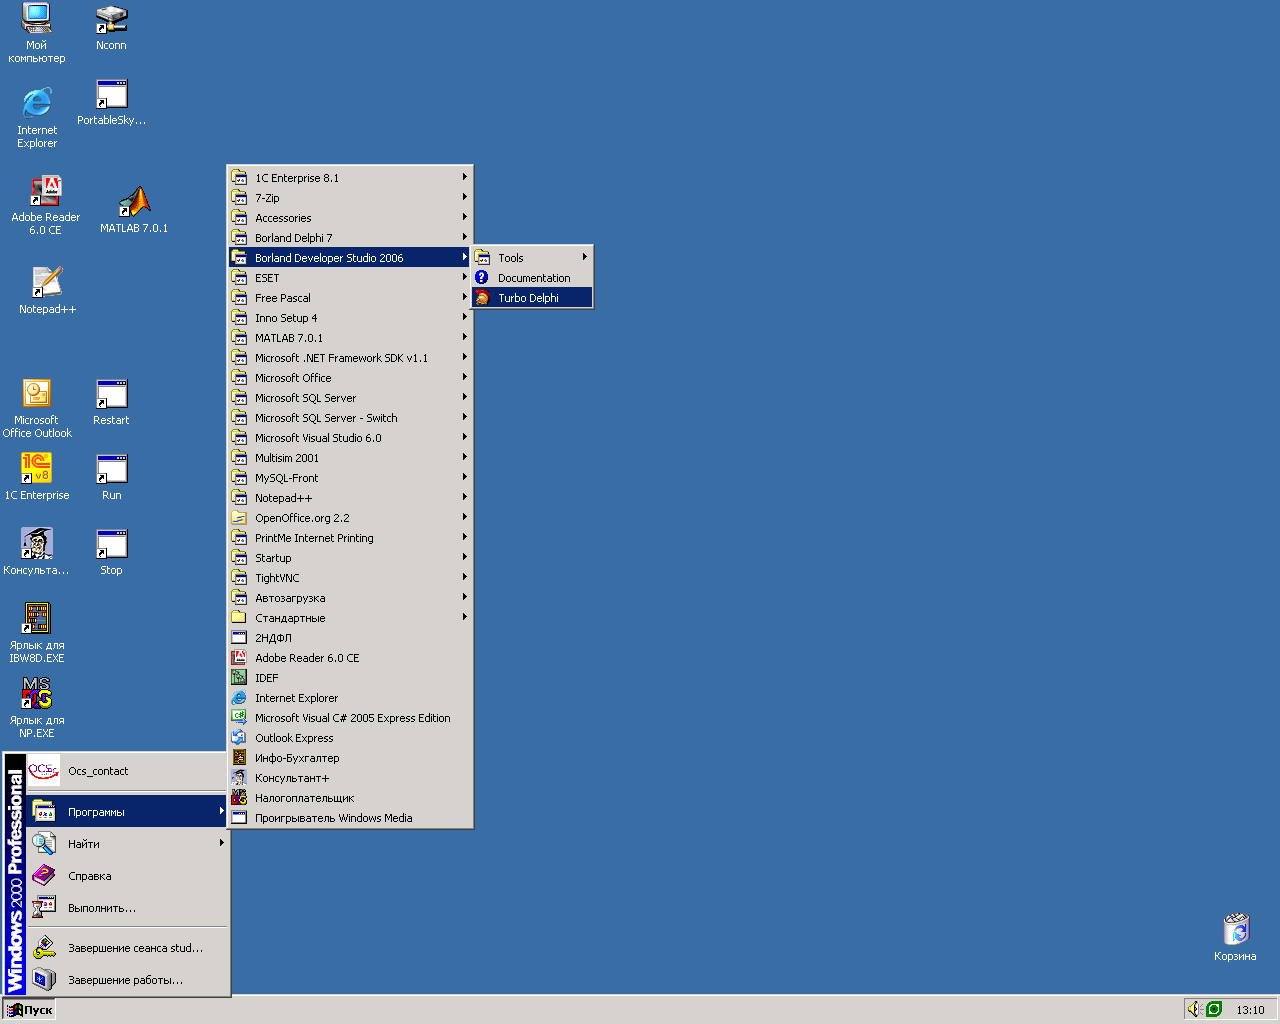Launch Internet Explorer from programs menu
1280x1024 pixels.
pos(350,698)
